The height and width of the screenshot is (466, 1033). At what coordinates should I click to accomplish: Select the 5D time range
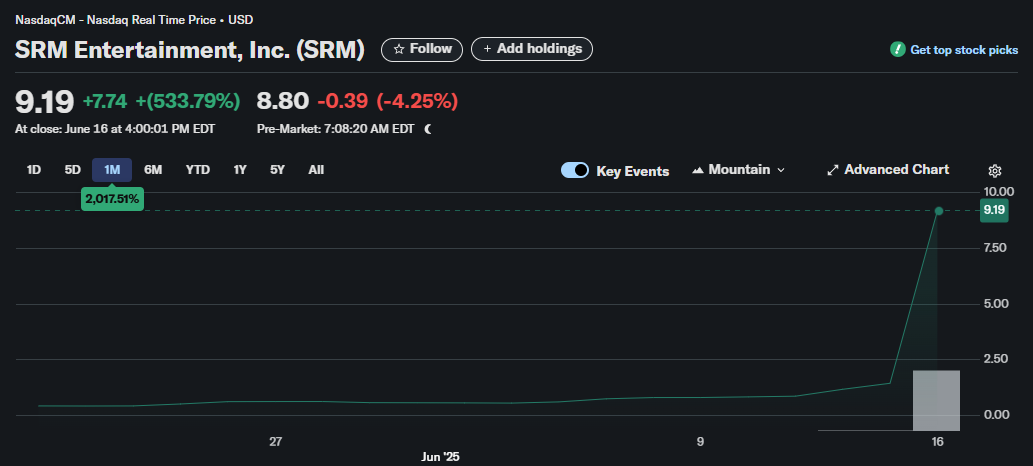tap(72, 170)
